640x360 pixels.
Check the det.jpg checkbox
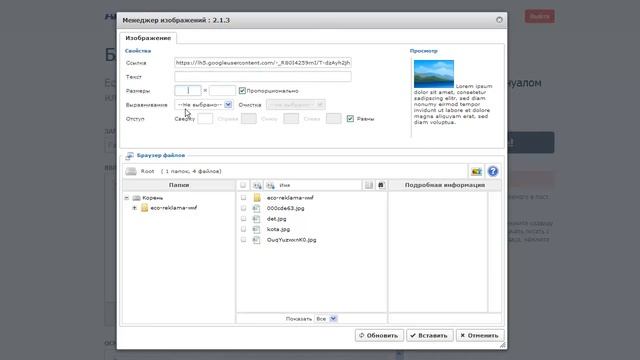[243, 219]
